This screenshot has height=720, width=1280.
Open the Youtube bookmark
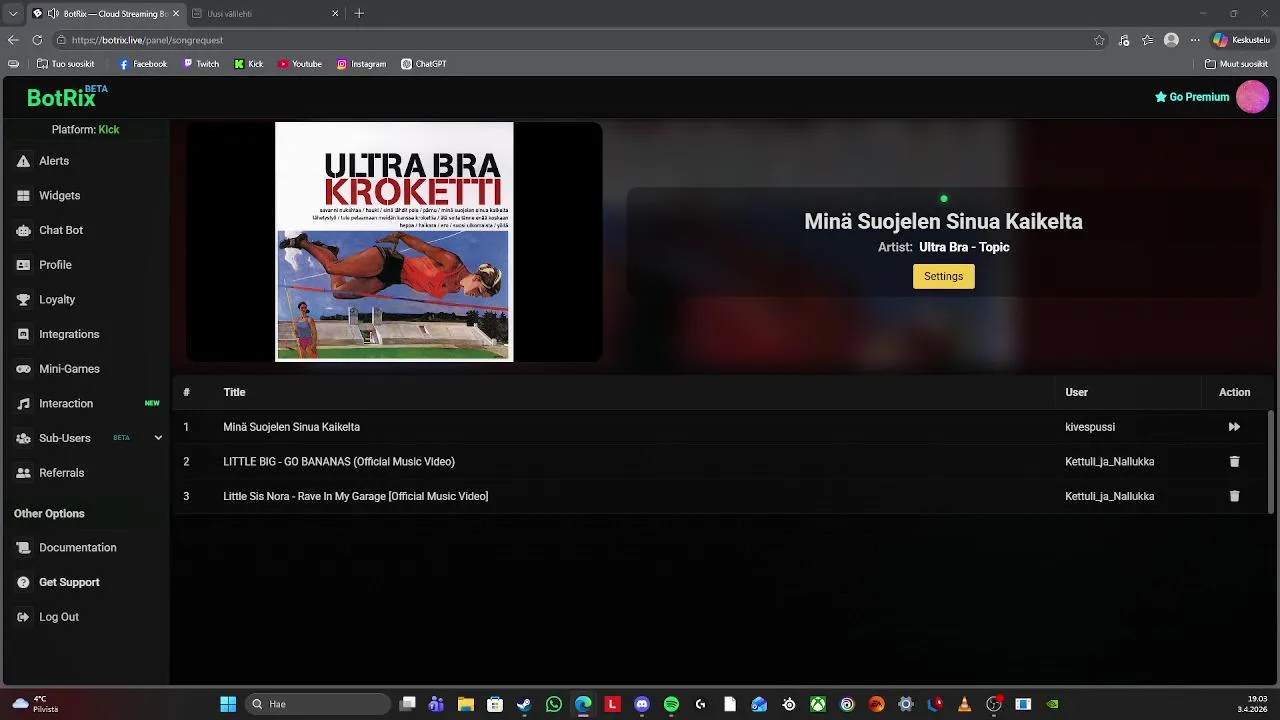(x=300, y=64)
